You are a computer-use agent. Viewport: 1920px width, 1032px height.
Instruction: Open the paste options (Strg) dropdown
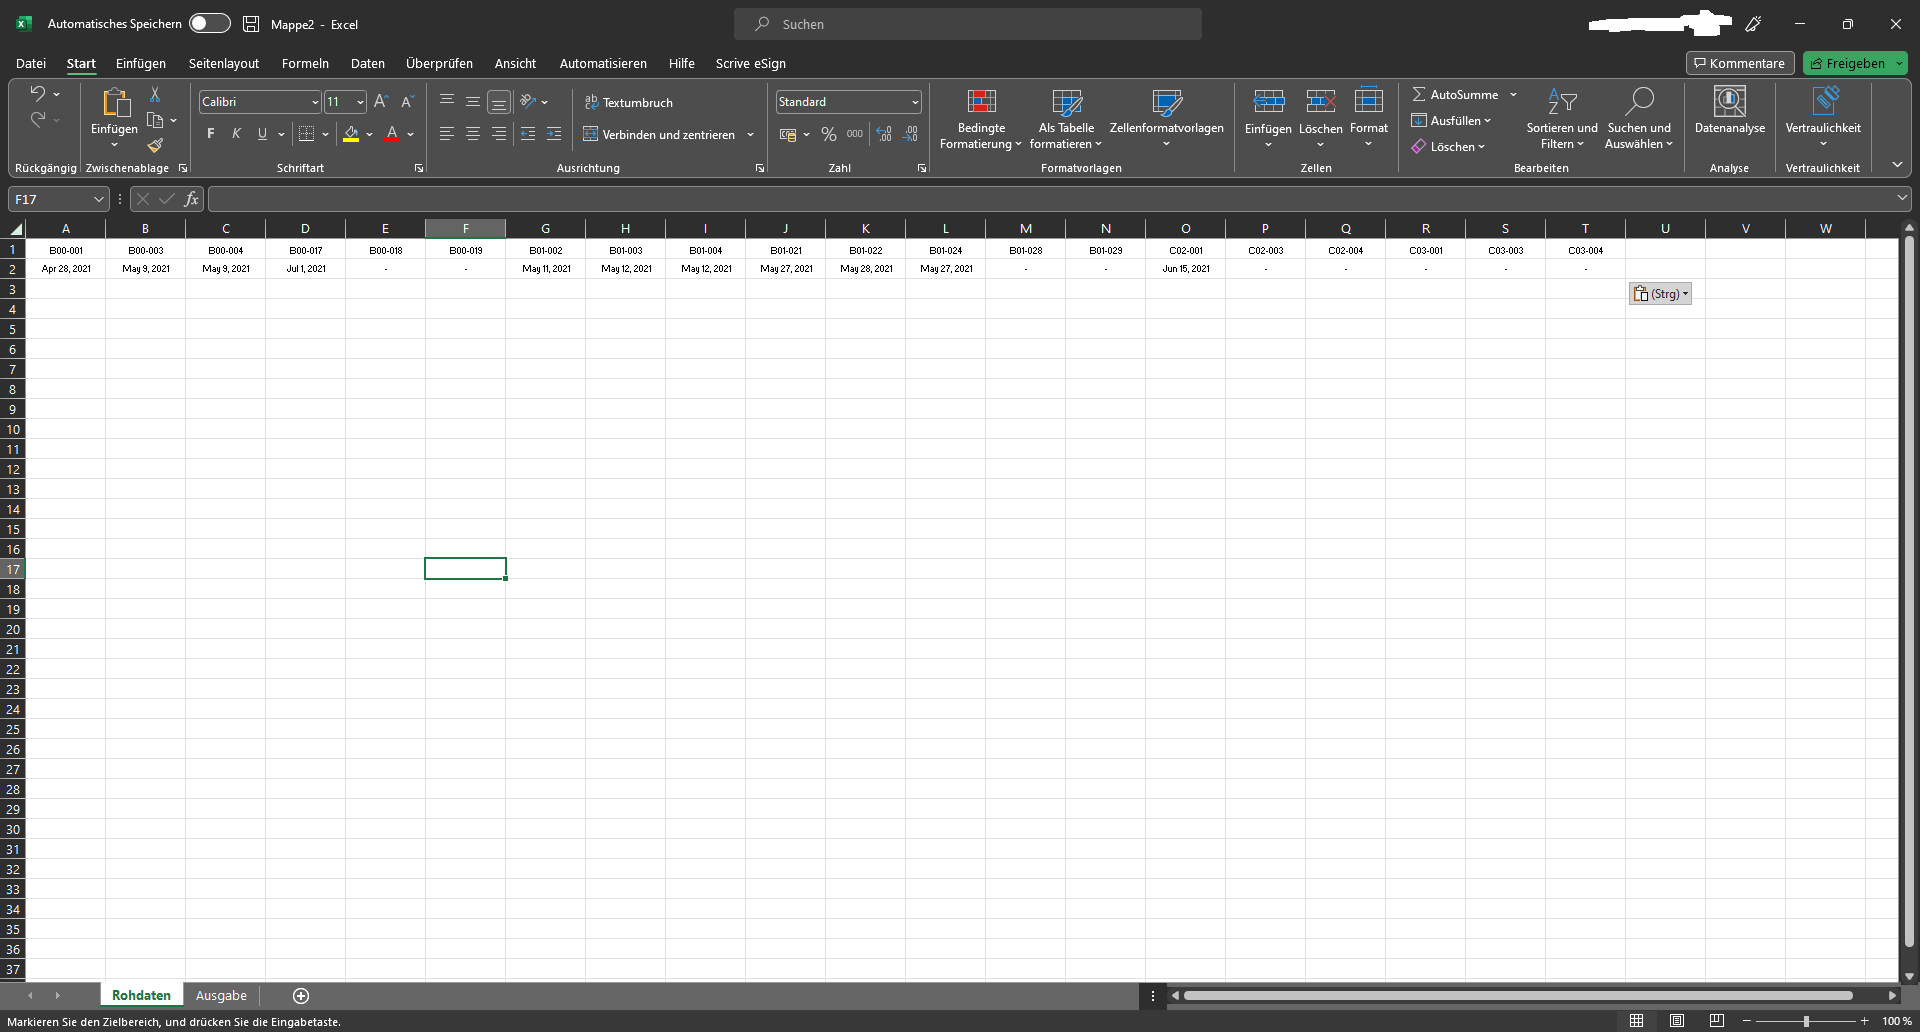coord(1660,294)
